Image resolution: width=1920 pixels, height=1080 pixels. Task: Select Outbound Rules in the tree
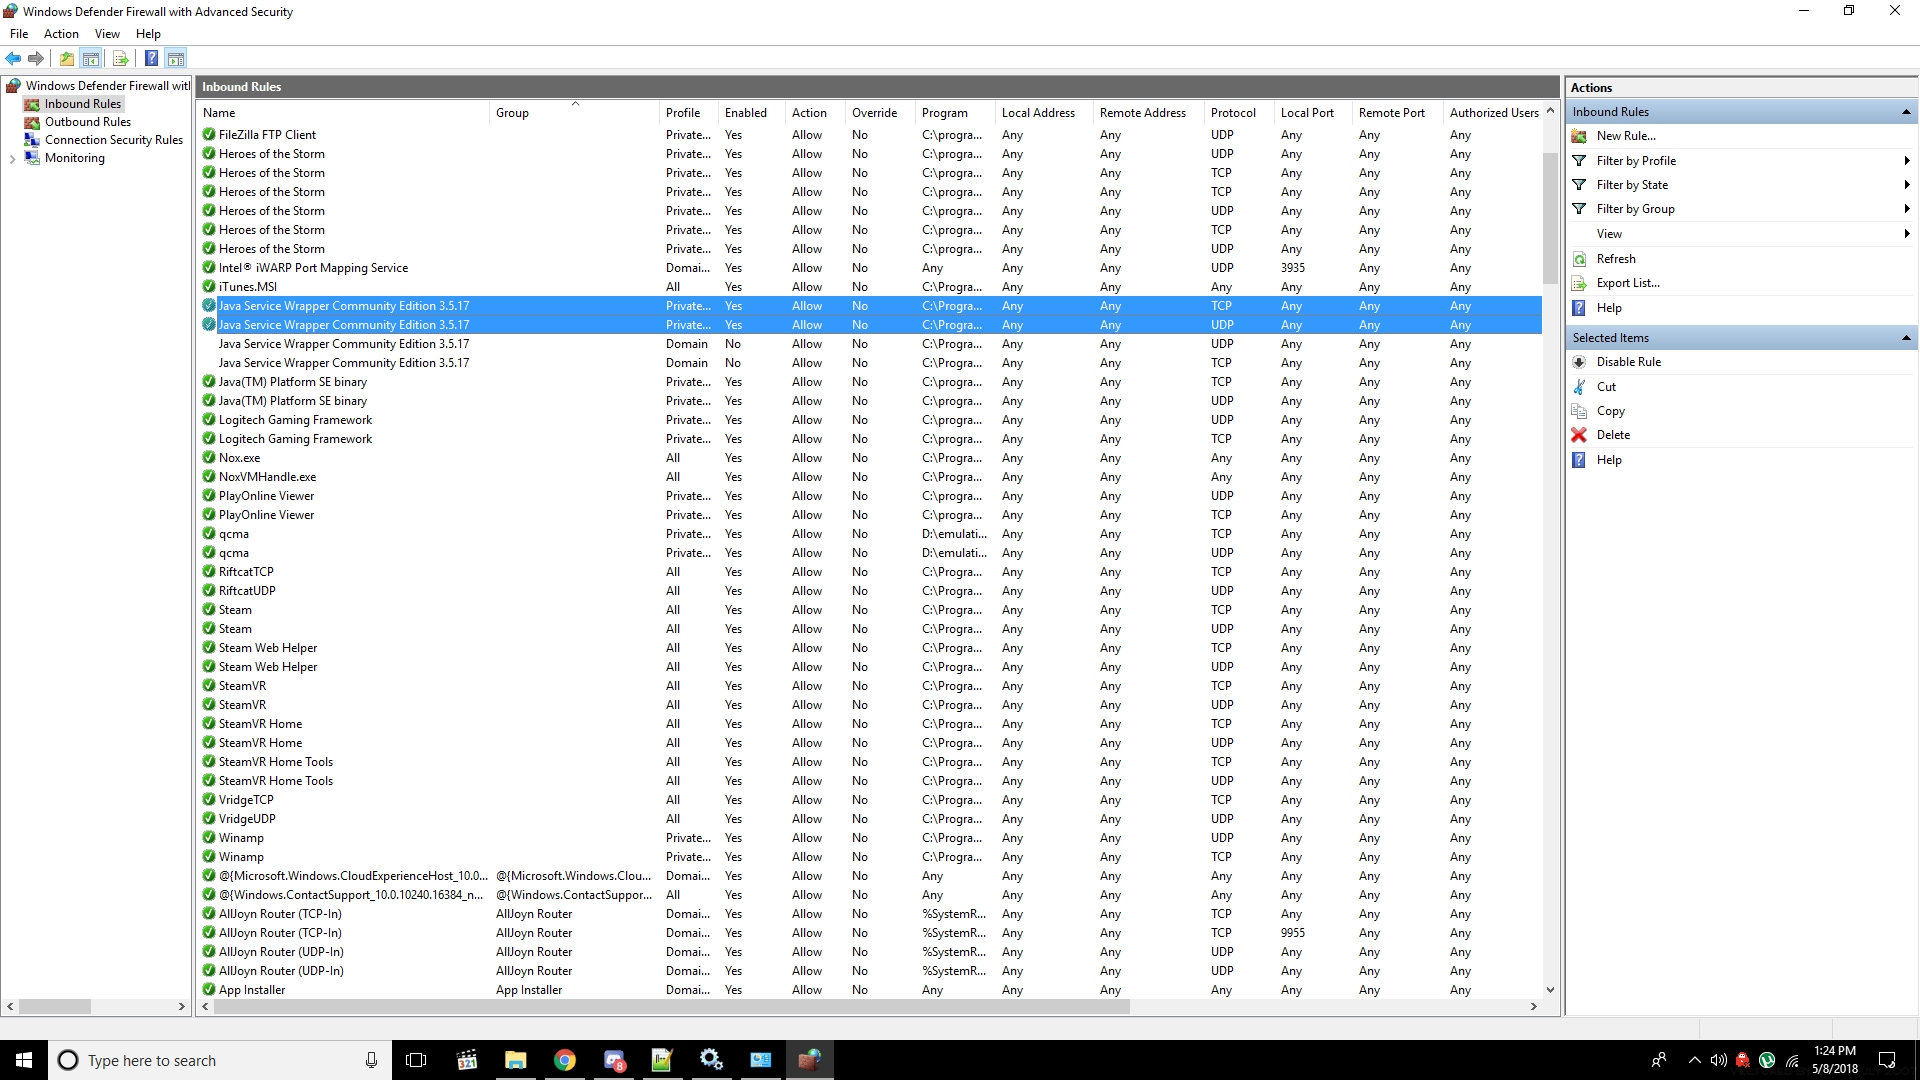(x=87, y=122)
